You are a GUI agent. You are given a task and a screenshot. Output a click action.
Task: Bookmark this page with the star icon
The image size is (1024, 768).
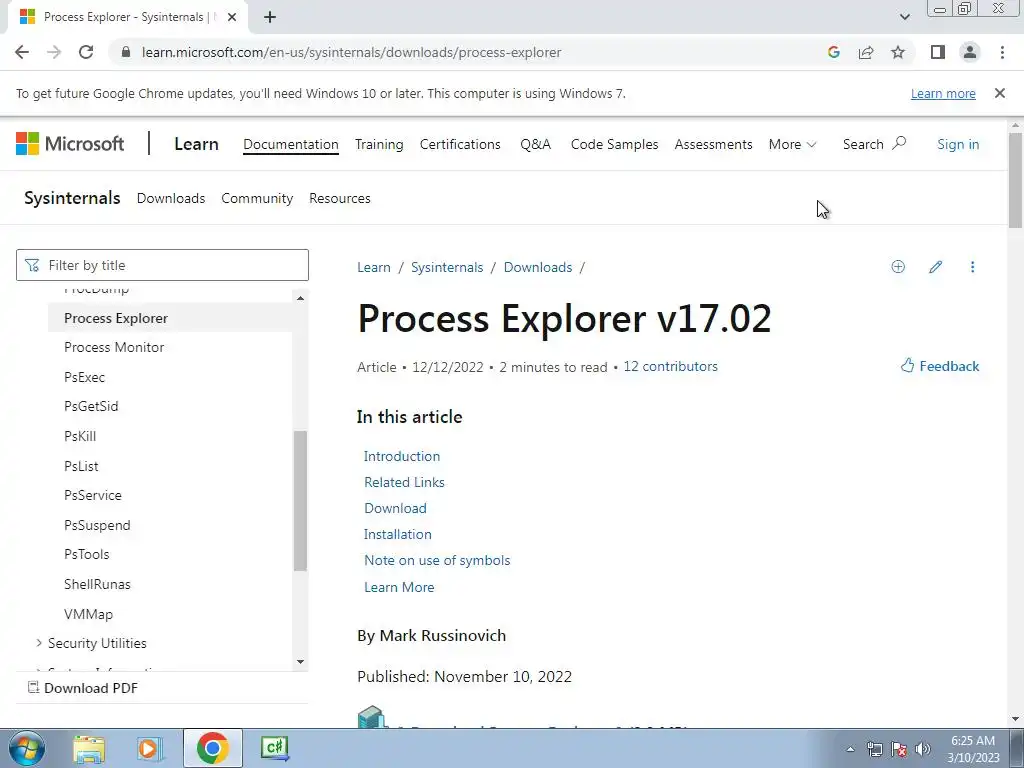coord(898,52)
